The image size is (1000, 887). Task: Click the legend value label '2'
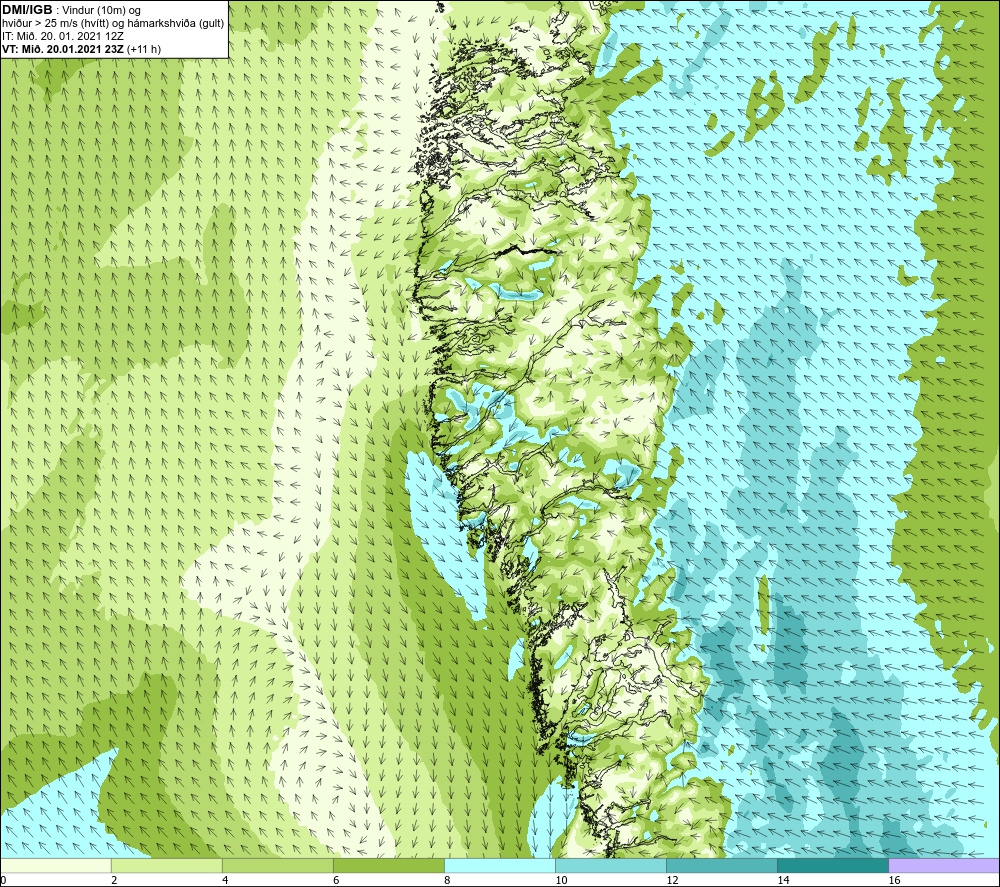coord(114,881)
